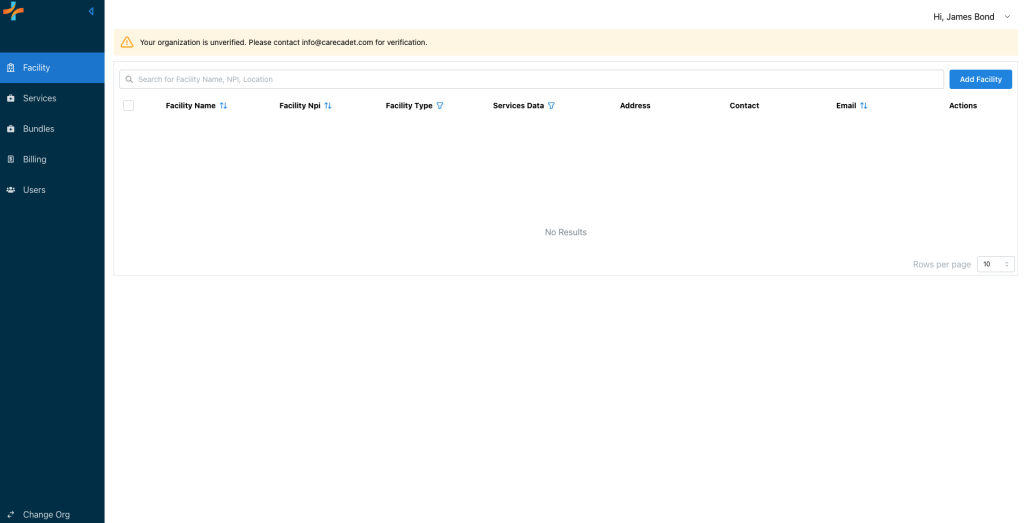Sort the Email column using sort icon
This screenshot has width=1024, height=523.
coord(863,105)
